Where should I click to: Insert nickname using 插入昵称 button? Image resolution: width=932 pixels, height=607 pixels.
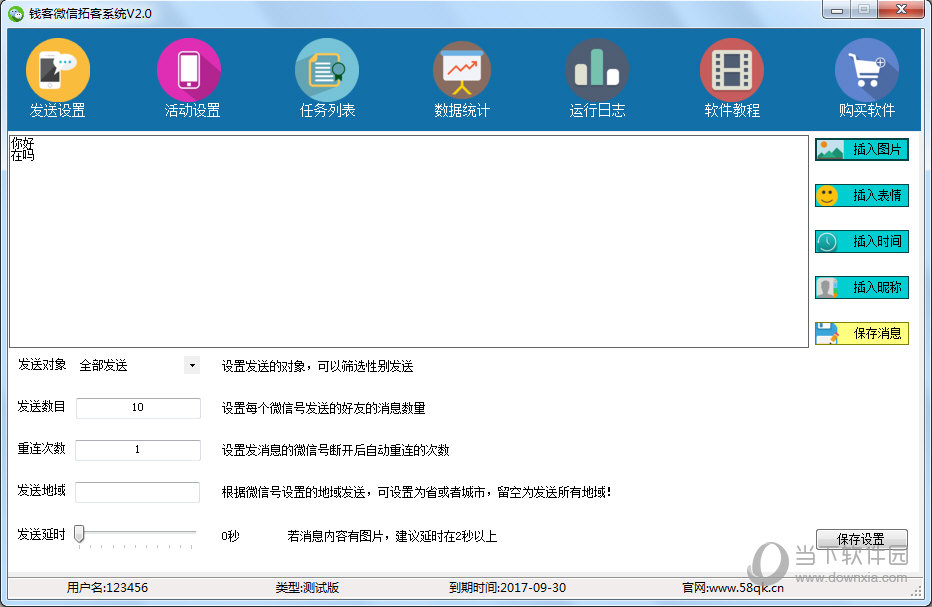click(861, 288)
